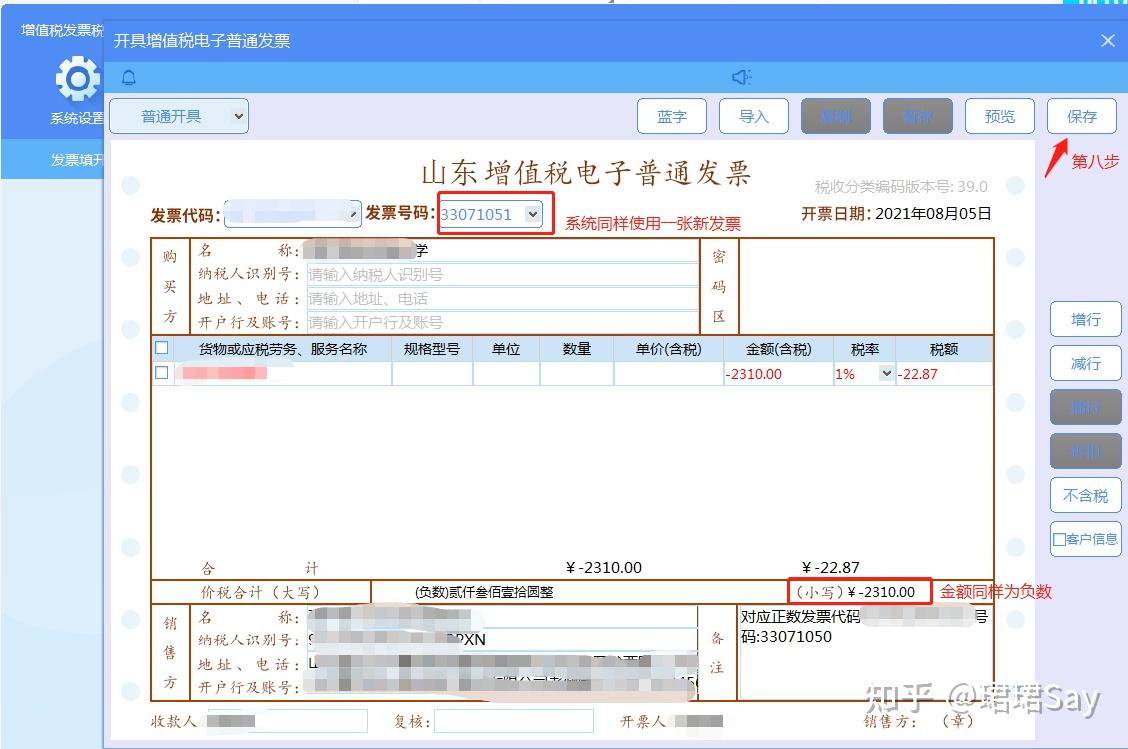Click 导入 to import invoice data
Viewport: 1128px width, 749px height.
pyautogui.click(x=754, y=115)
